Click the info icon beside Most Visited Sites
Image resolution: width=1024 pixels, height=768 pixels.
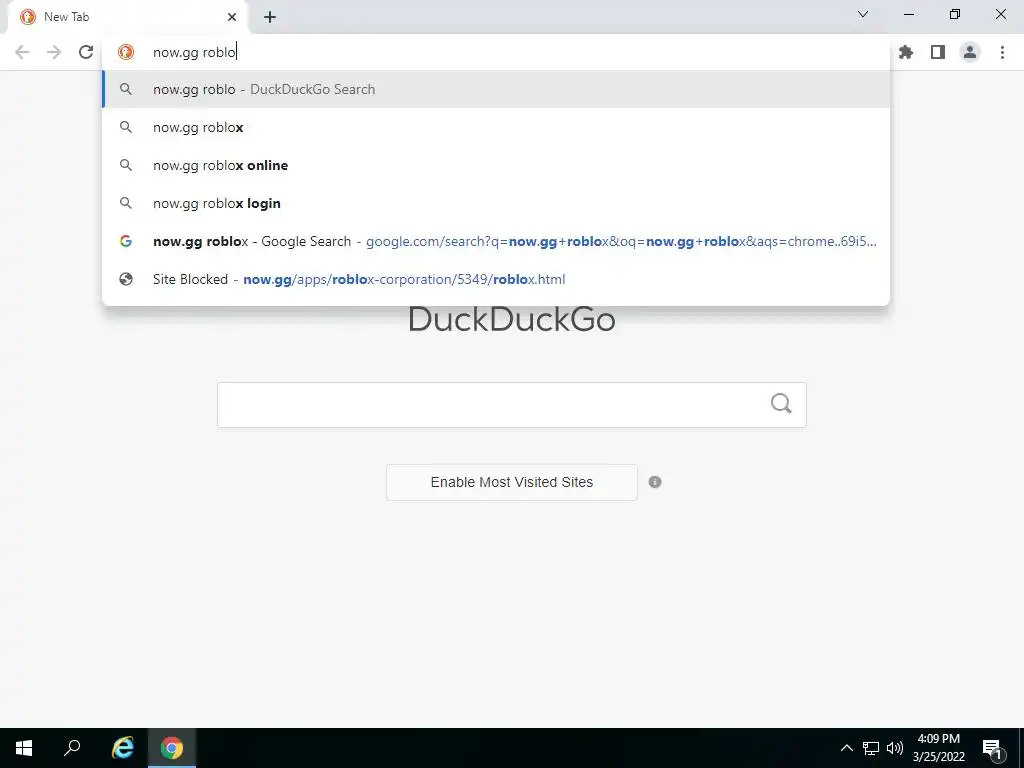point(655,482)
